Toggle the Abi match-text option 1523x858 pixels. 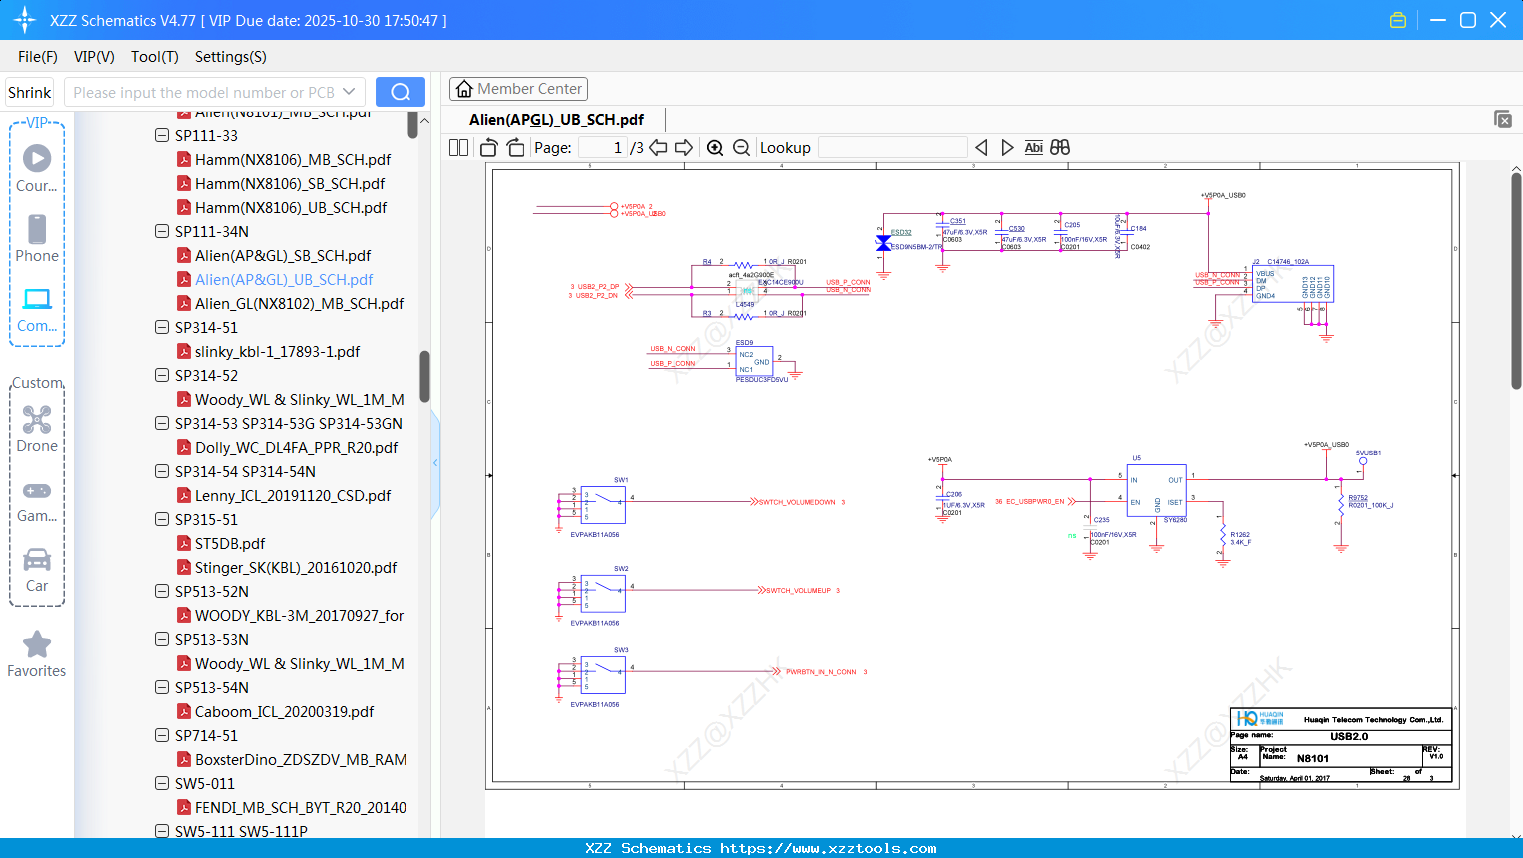coord(1033,148)
